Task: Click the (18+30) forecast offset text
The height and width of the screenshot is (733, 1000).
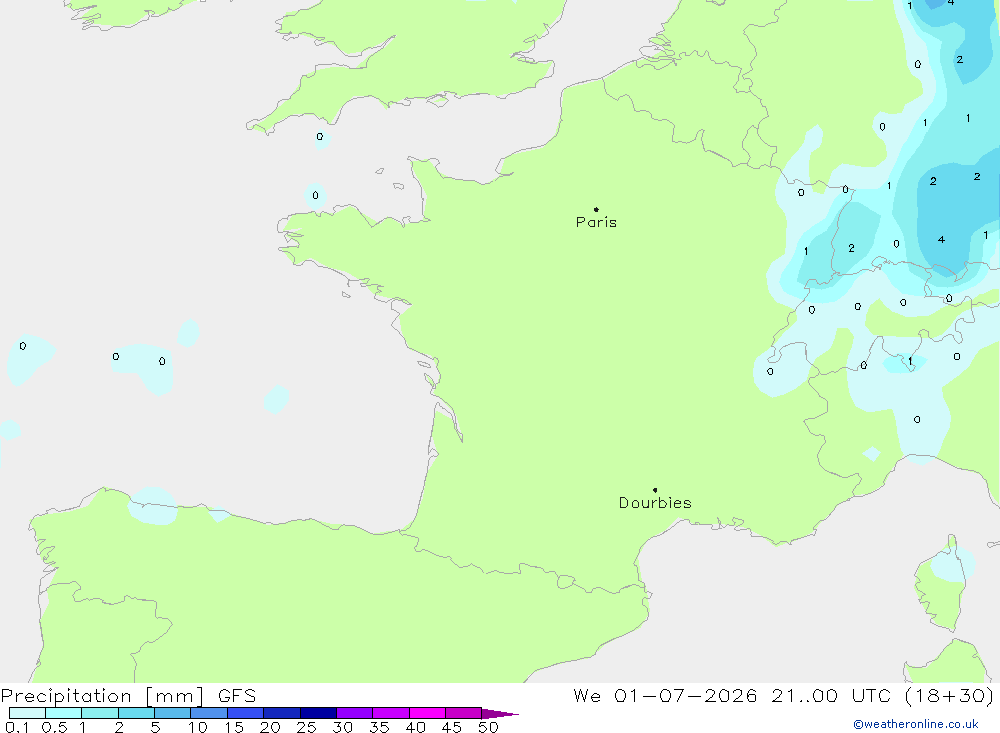Action: click(949, 695)
